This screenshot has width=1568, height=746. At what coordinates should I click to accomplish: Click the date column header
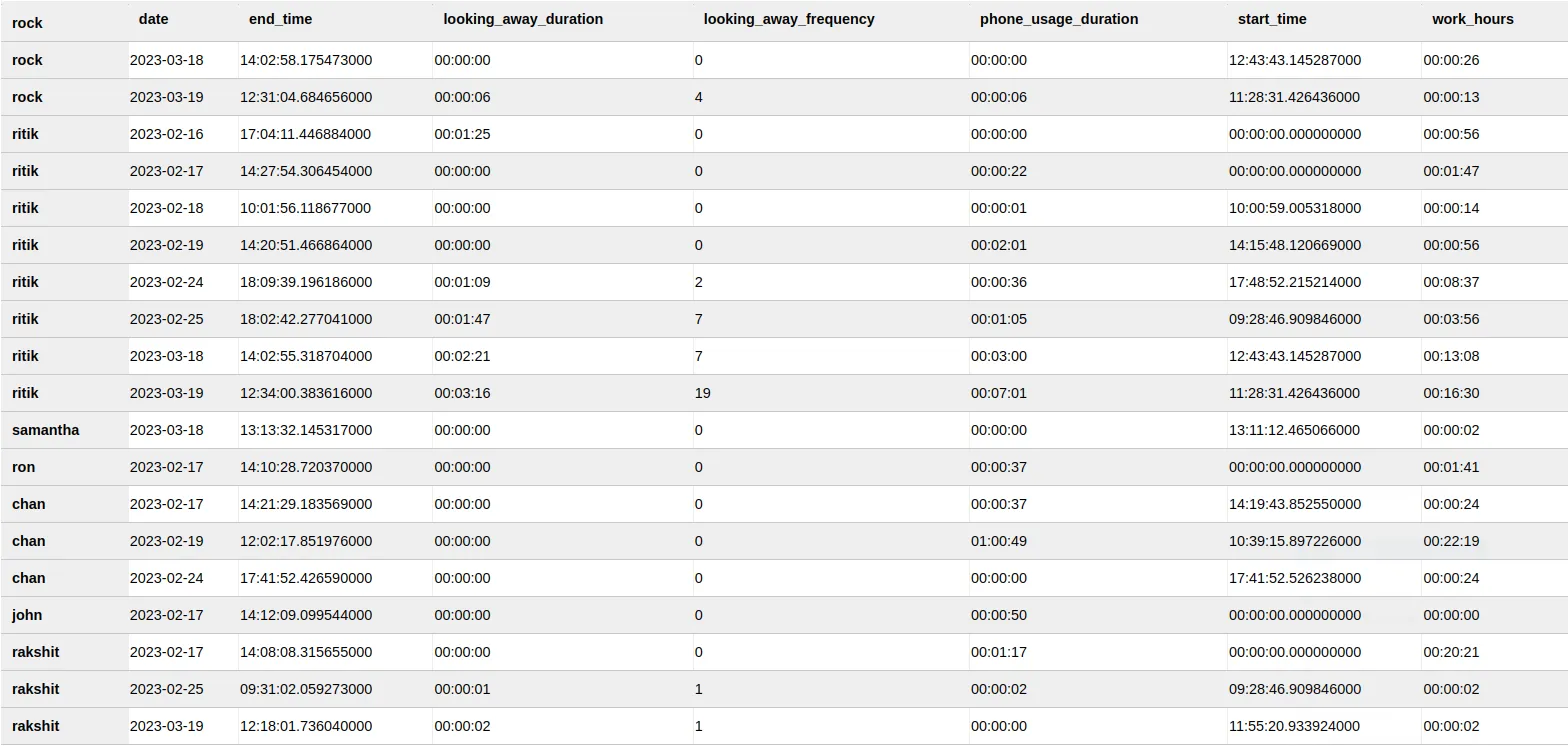coord(153,19)
